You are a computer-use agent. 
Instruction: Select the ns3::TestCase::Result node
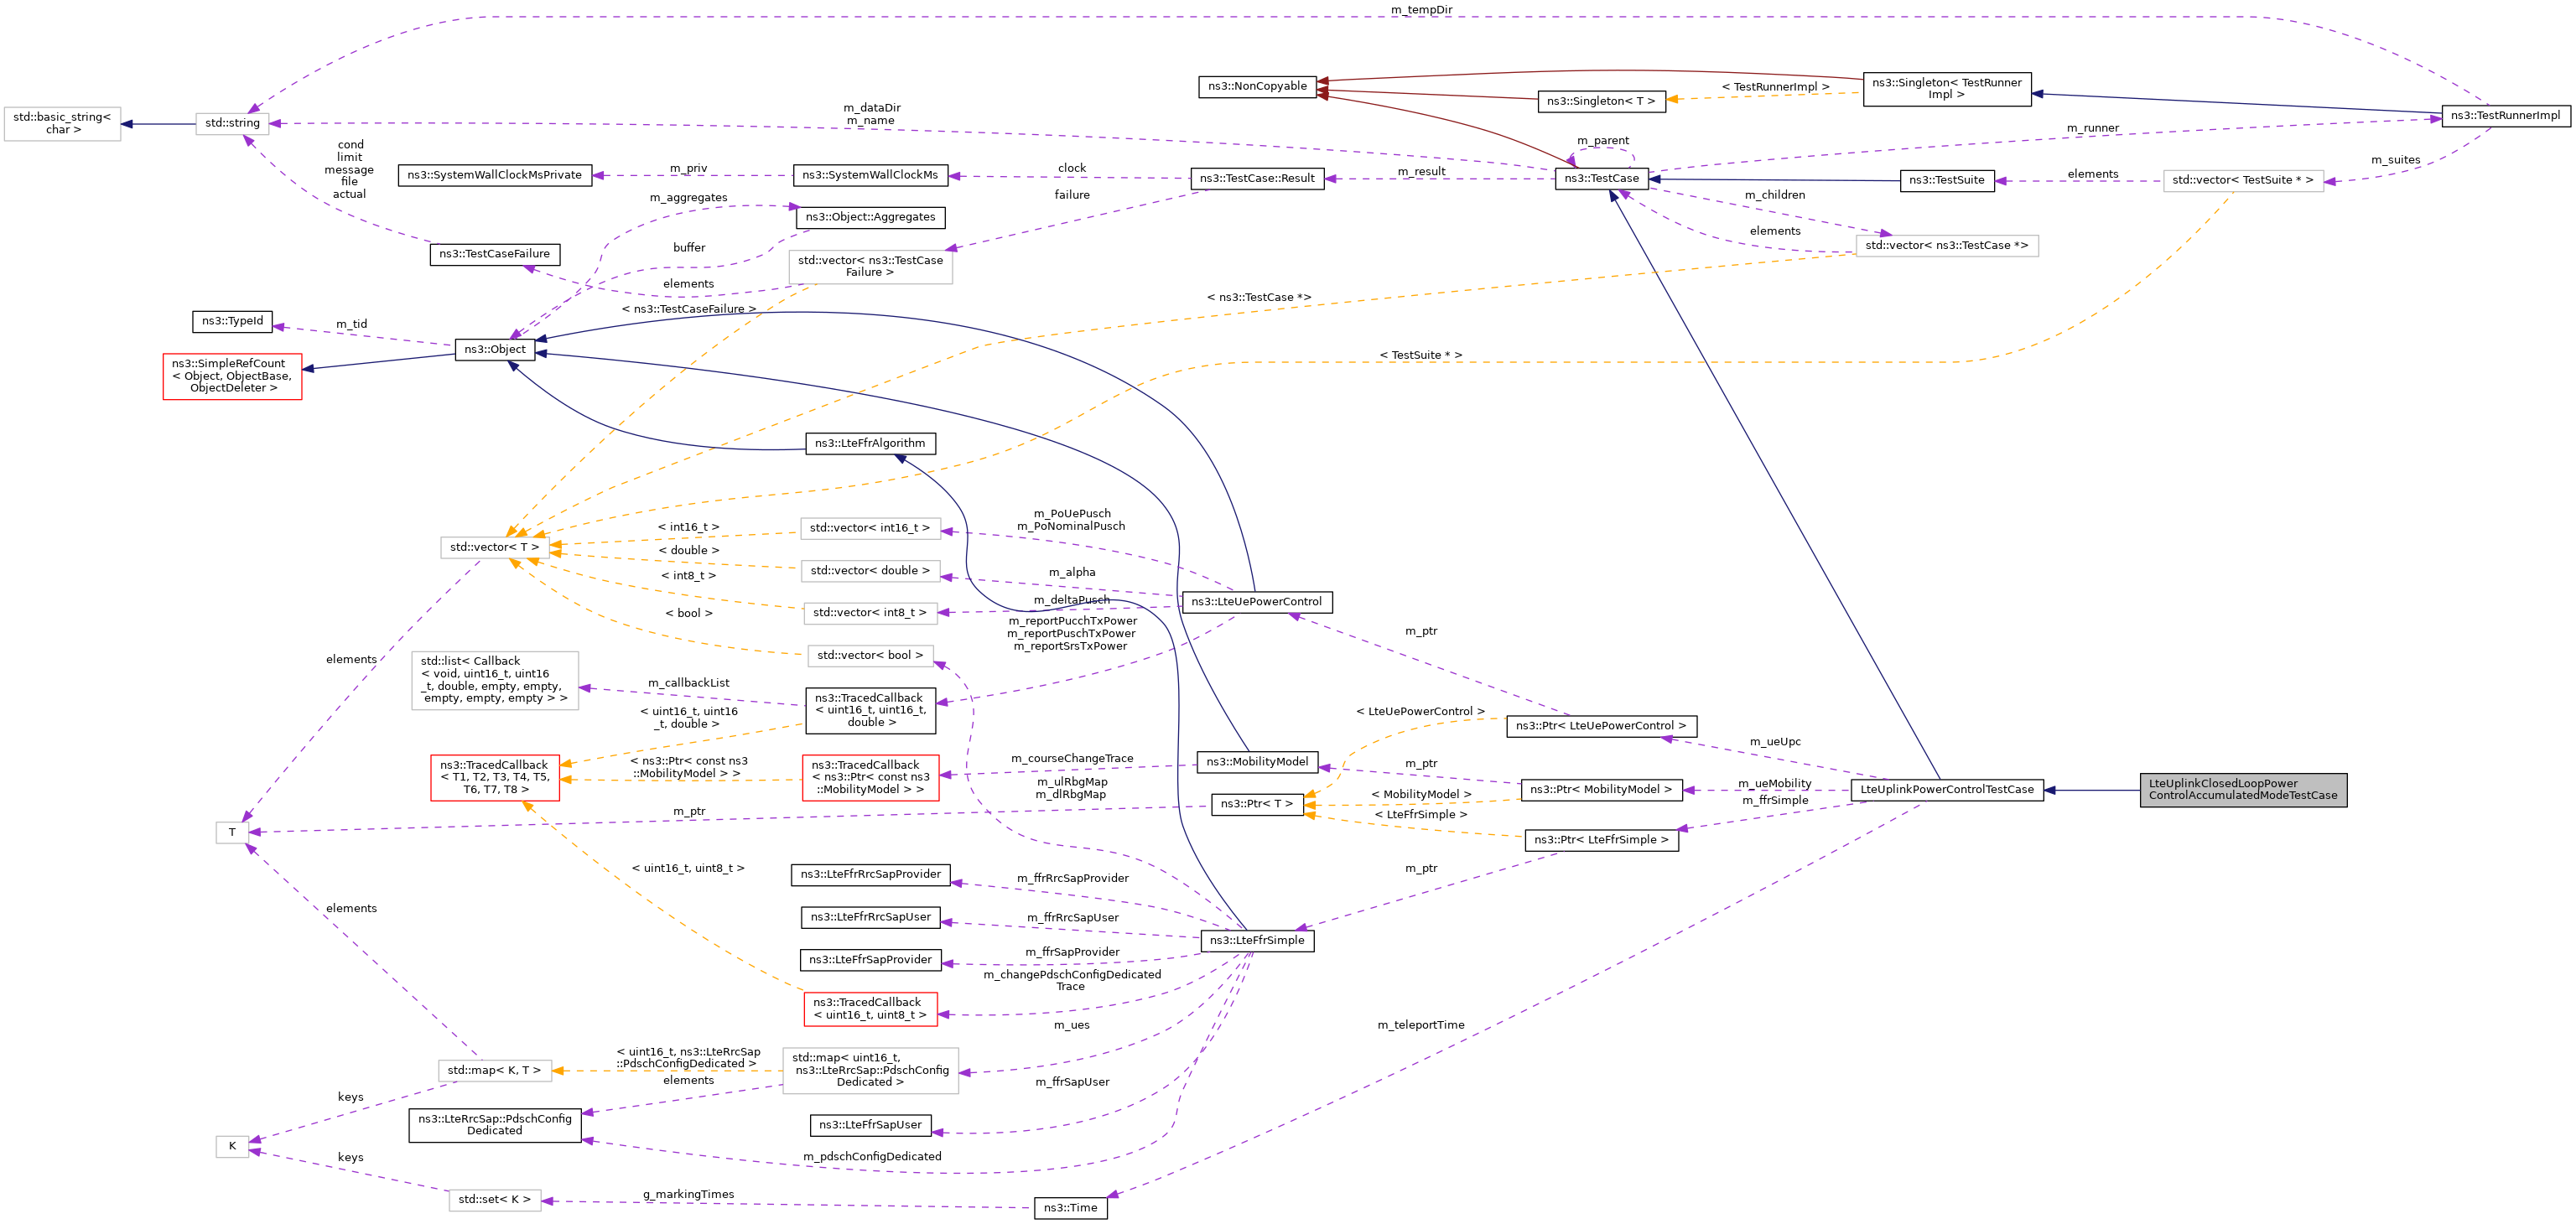pos(1257,179)
